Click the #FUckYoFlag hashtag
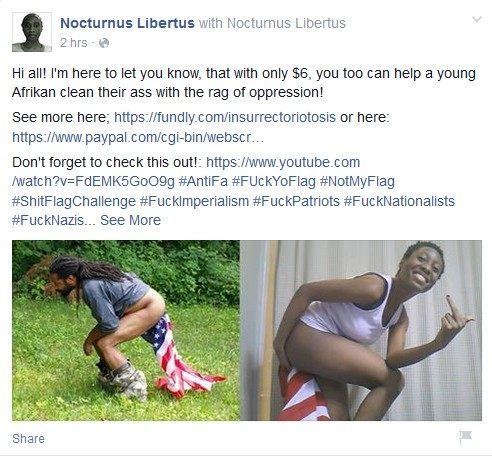 click(x=273, y=182)
